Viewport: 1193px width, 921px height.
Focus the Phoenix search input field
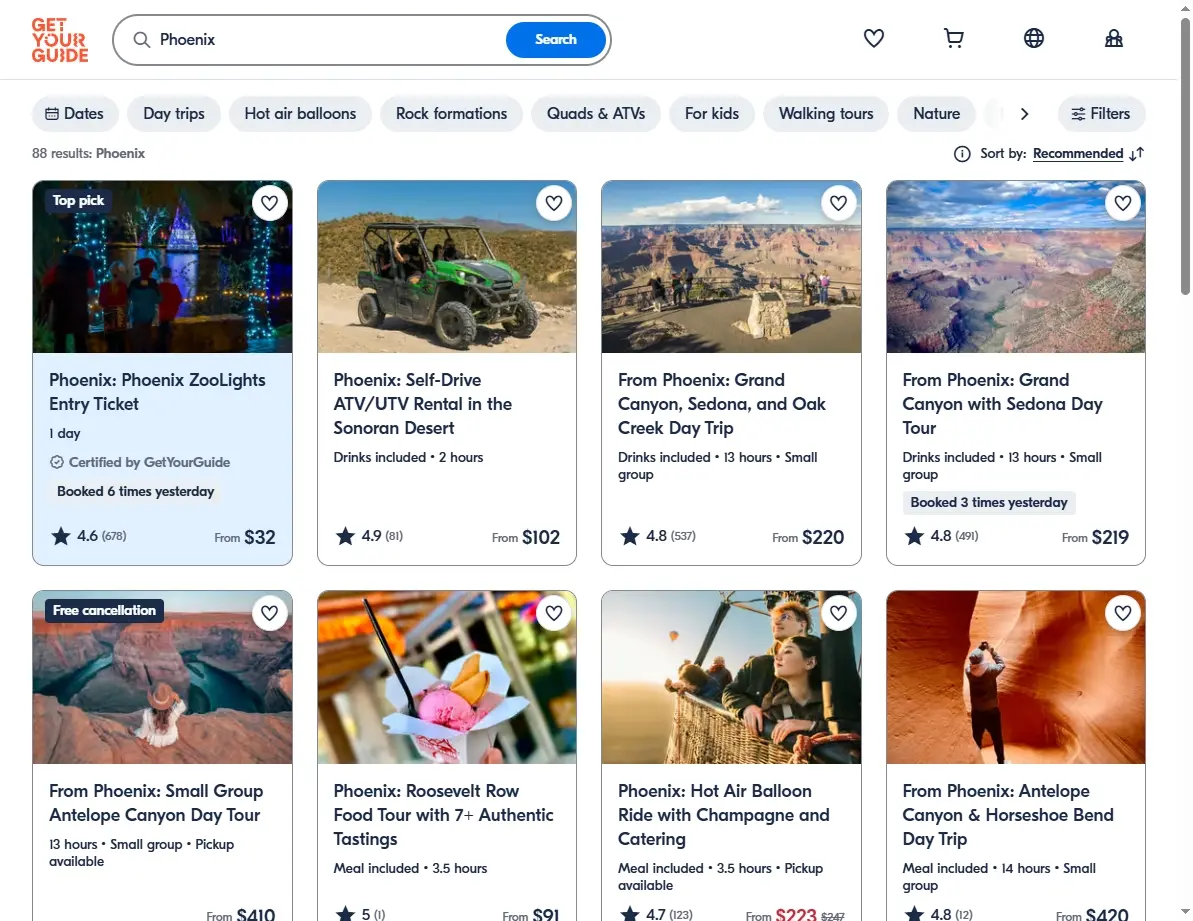point(327,40)
